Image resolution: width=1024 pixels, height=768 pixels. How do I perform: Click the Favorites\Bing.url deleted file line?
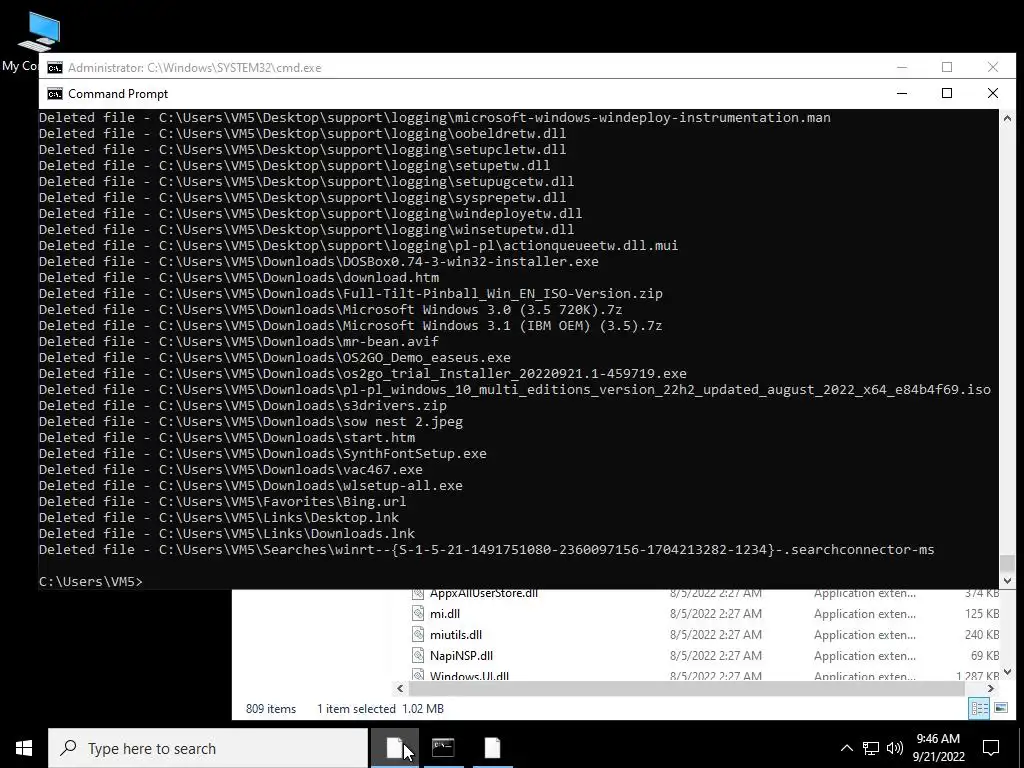click(x=223, y=502)
